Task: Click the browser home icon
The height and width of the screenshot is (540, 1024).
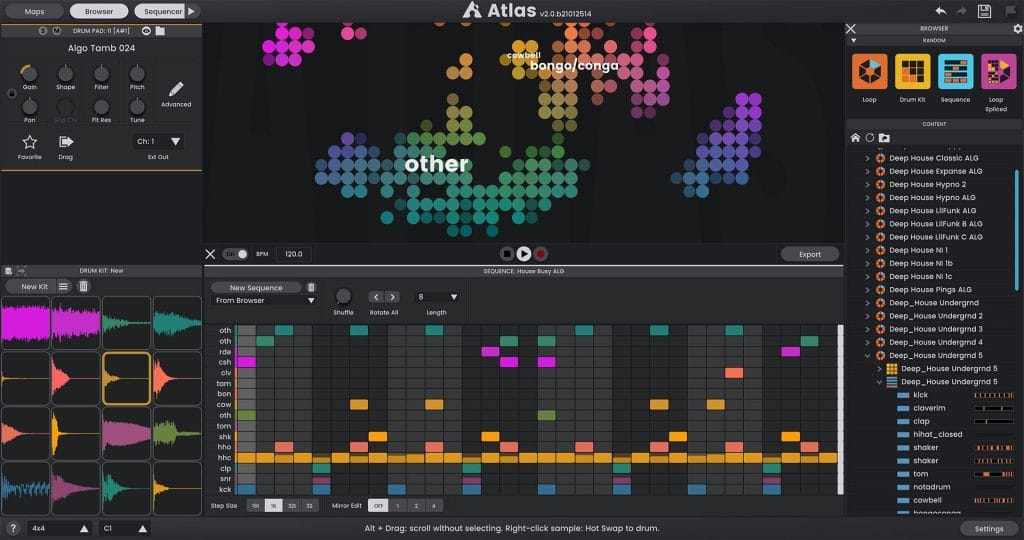Action: (855, 137)
